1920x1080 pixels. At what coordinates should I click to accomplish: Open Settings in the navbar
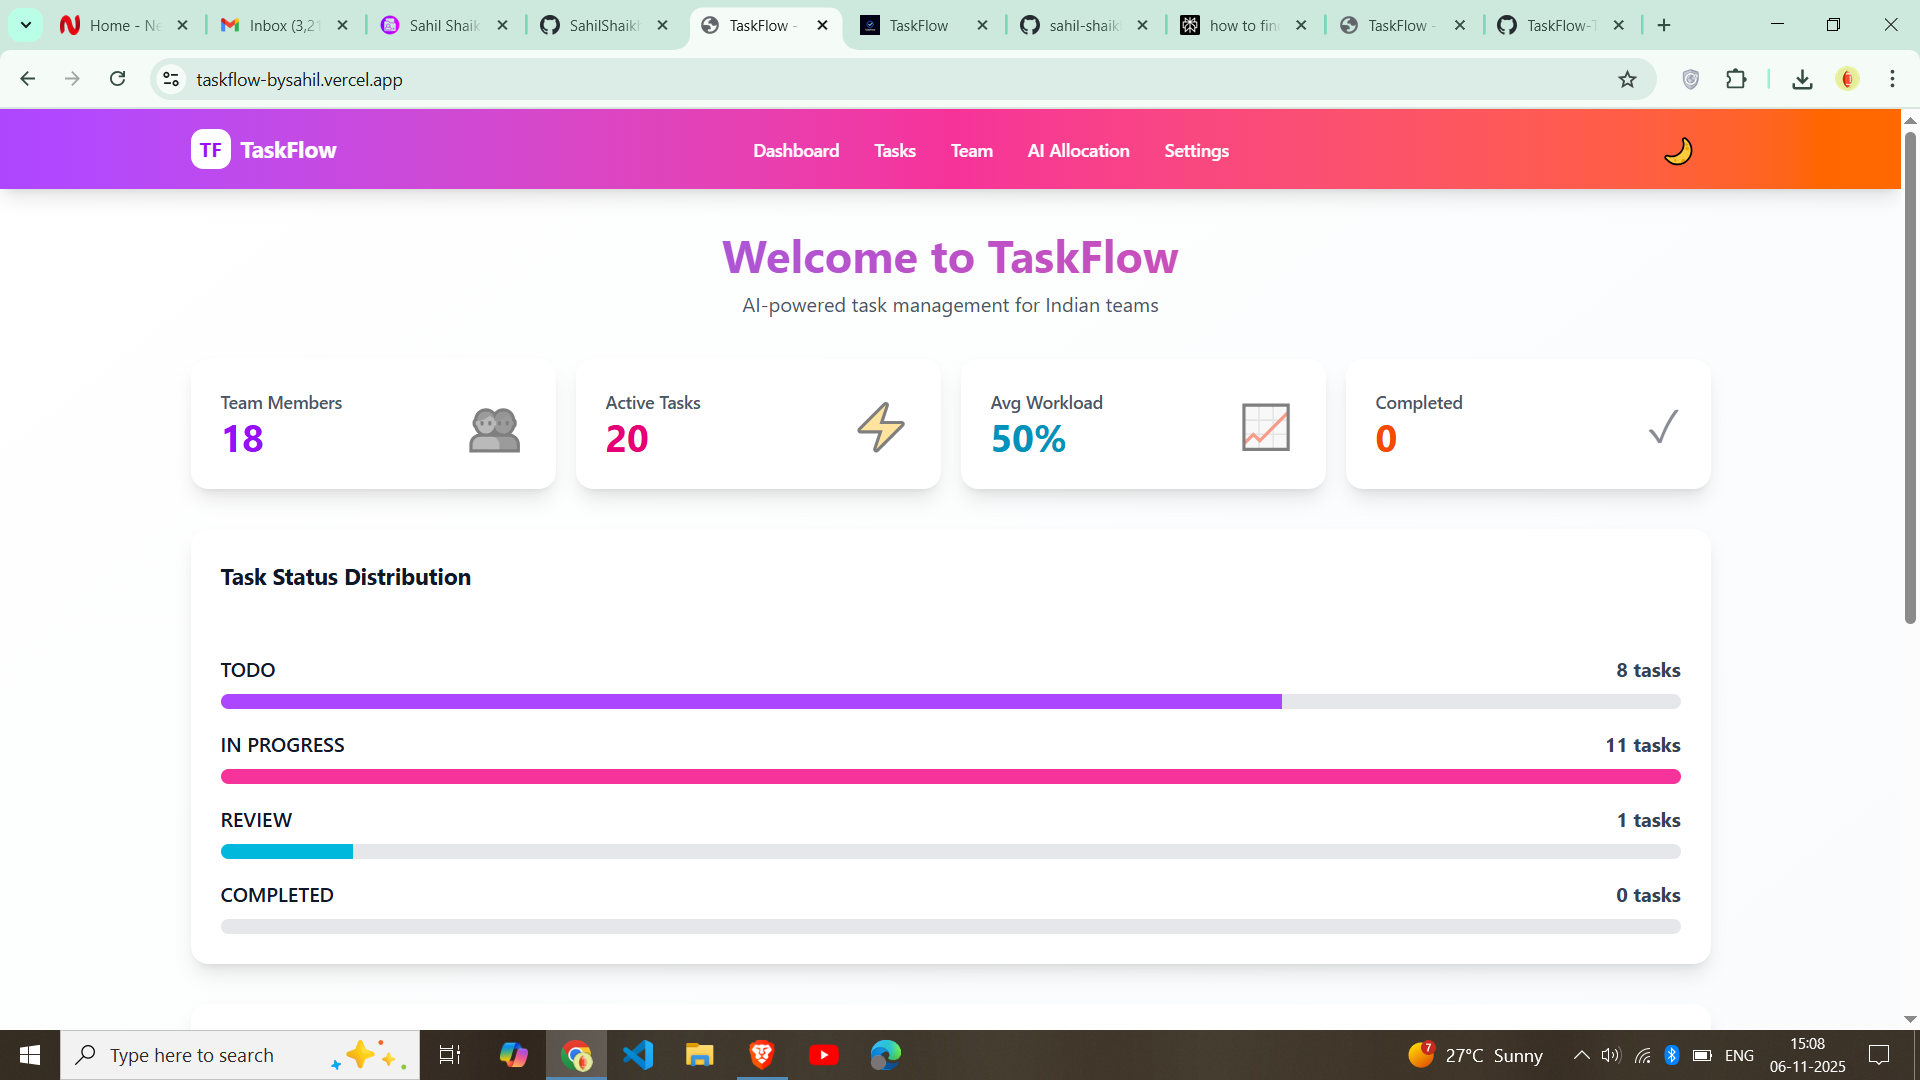[x=1196, y=151]
